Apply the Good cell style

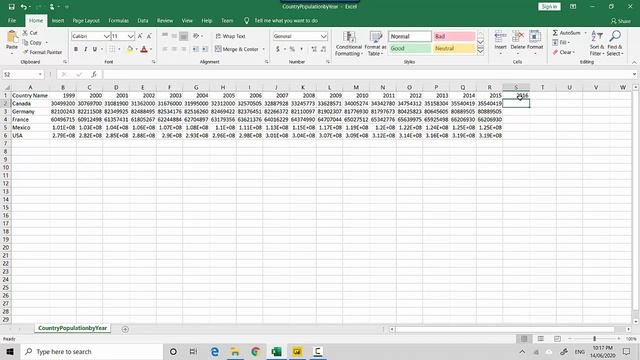point(410,49)
